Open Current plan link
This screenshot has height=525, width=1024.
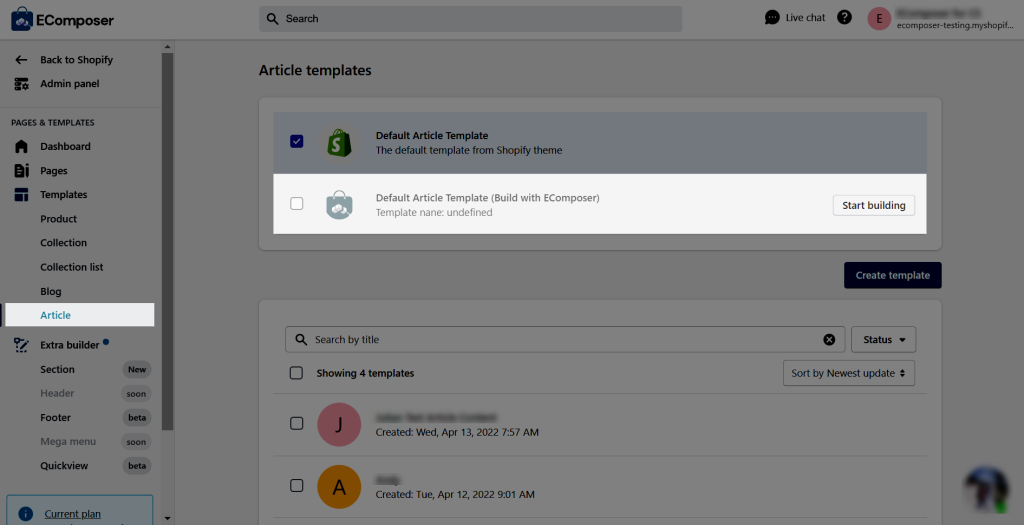point(72,514)
